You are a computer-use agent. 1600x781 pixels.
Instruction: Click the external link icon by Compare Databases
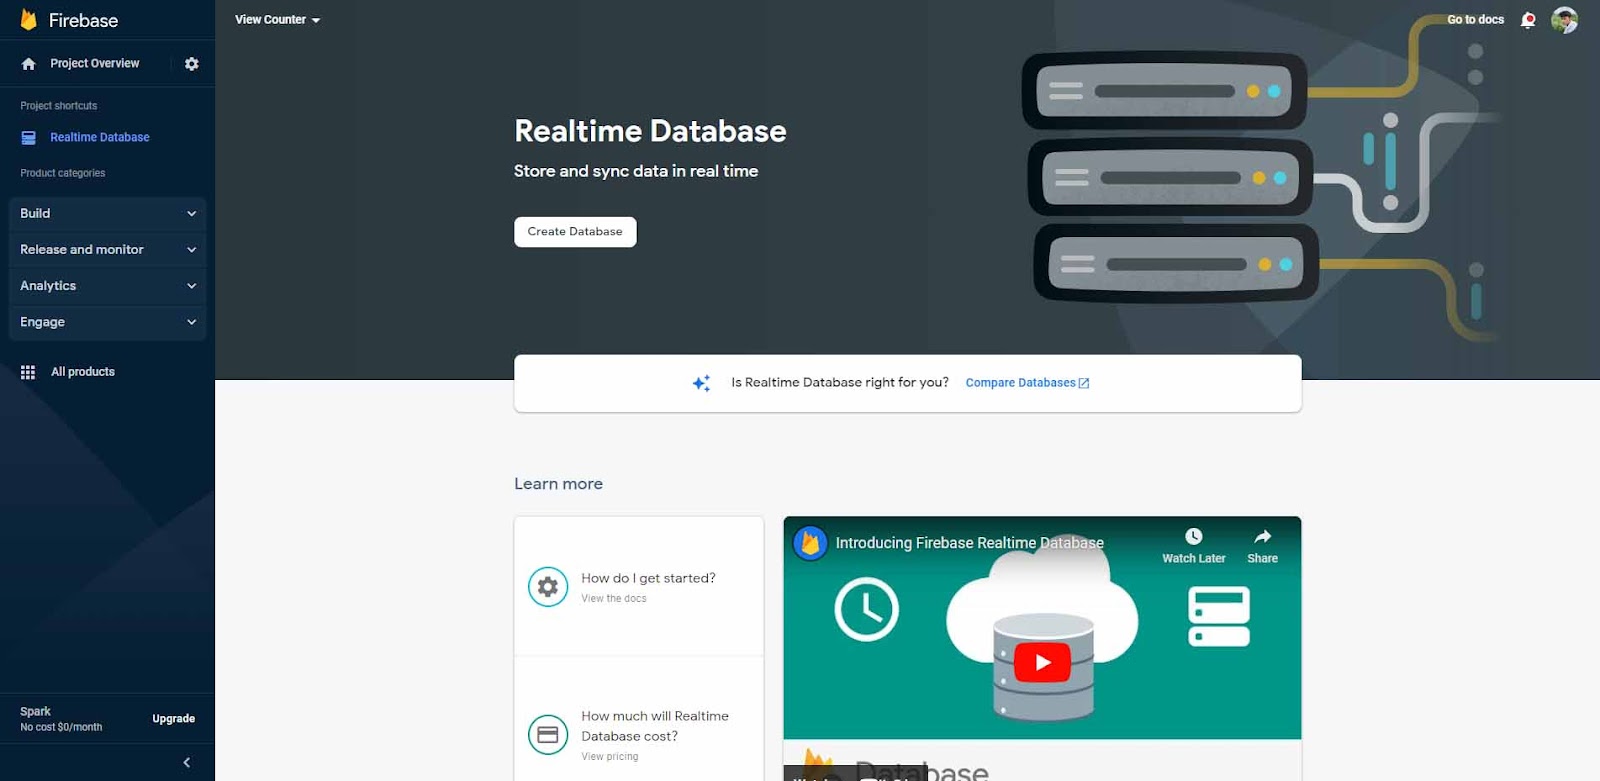(1084, 383)
